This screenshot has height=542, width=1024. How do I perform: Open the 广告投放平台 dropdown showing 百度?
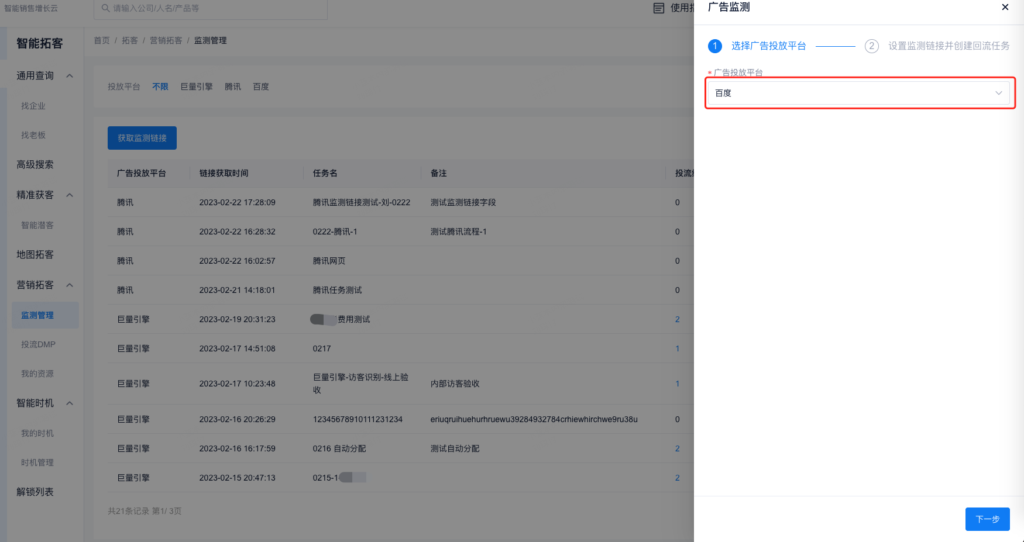859,93
